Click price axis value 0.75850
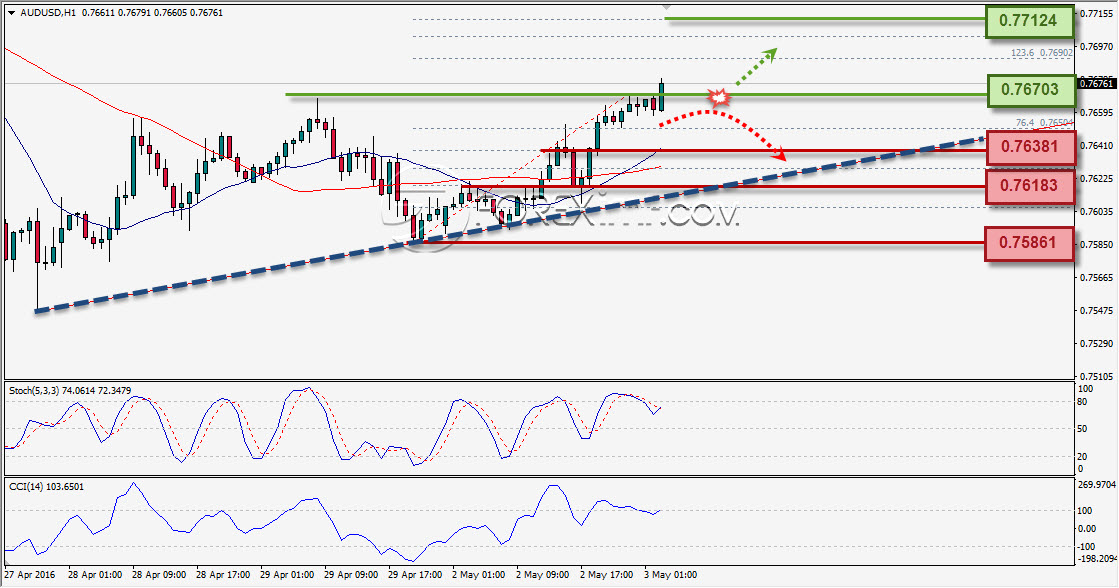The width and height of the screenshot is (1119, 588). pyautogui.click(x=1097, y=245)
